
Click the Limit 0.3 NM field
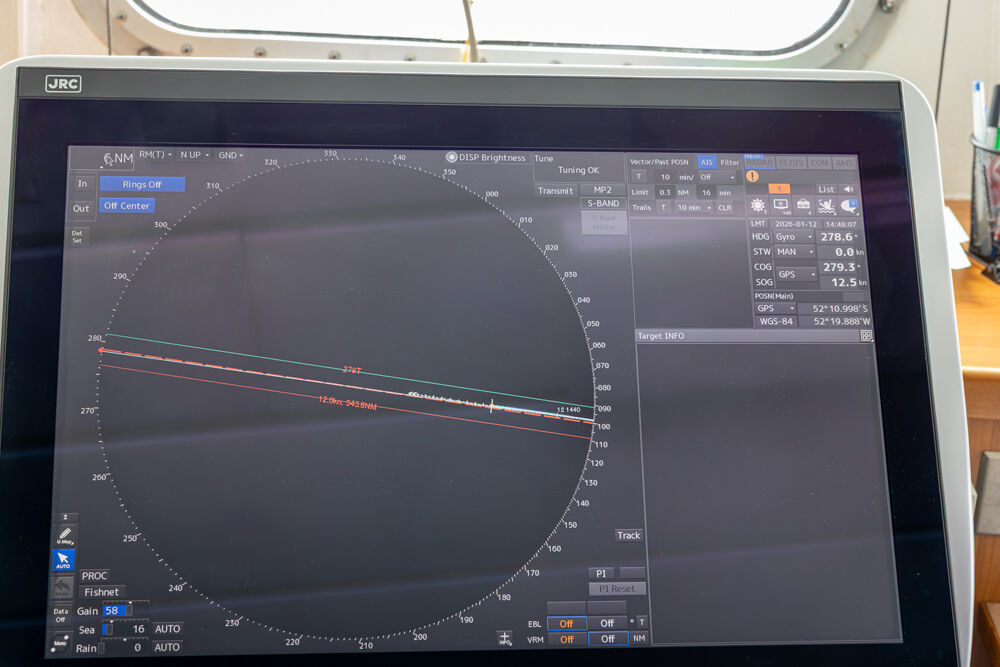(x=665, y=192)
